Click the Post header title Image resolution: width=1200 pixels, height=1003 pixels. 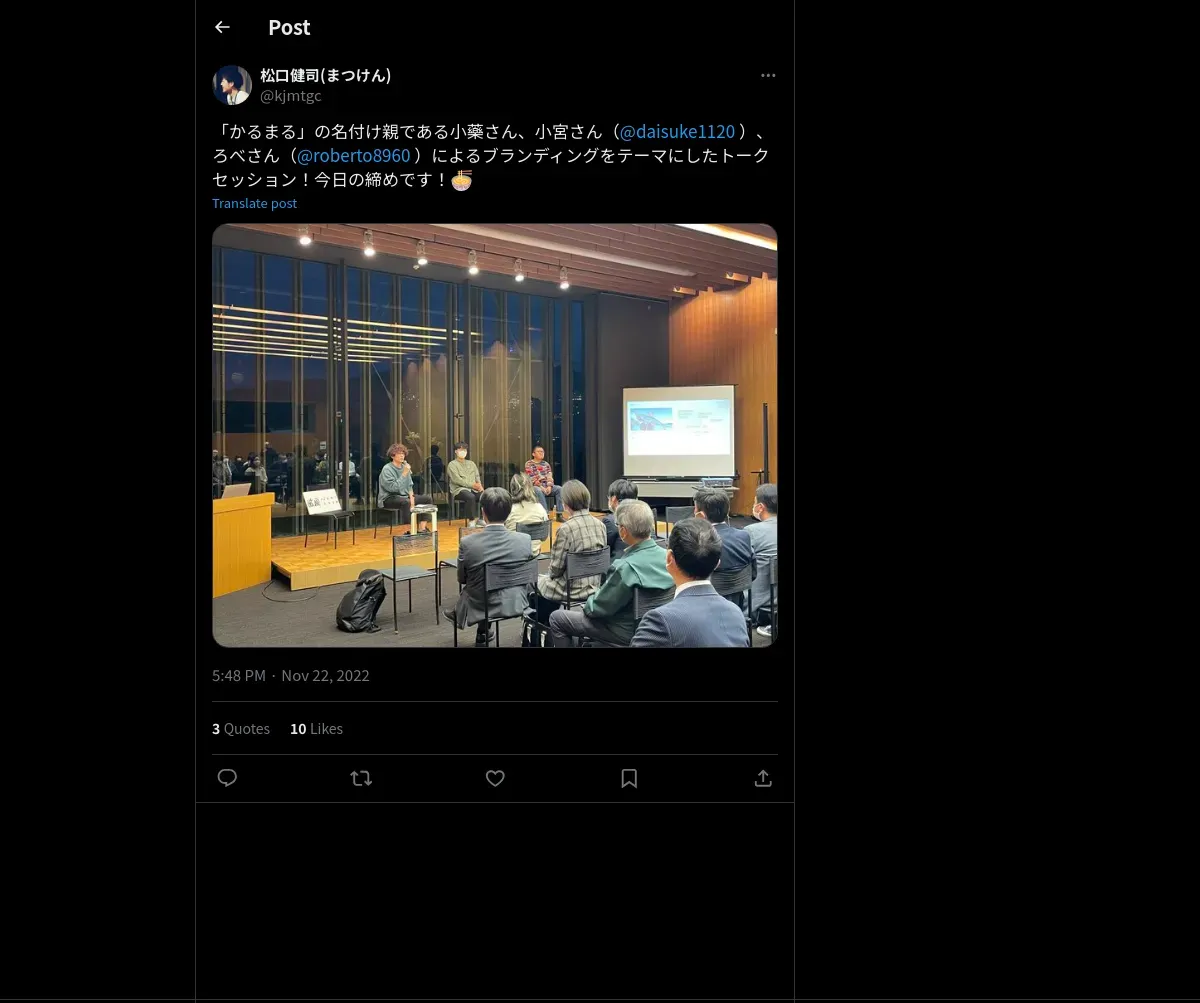289,27
